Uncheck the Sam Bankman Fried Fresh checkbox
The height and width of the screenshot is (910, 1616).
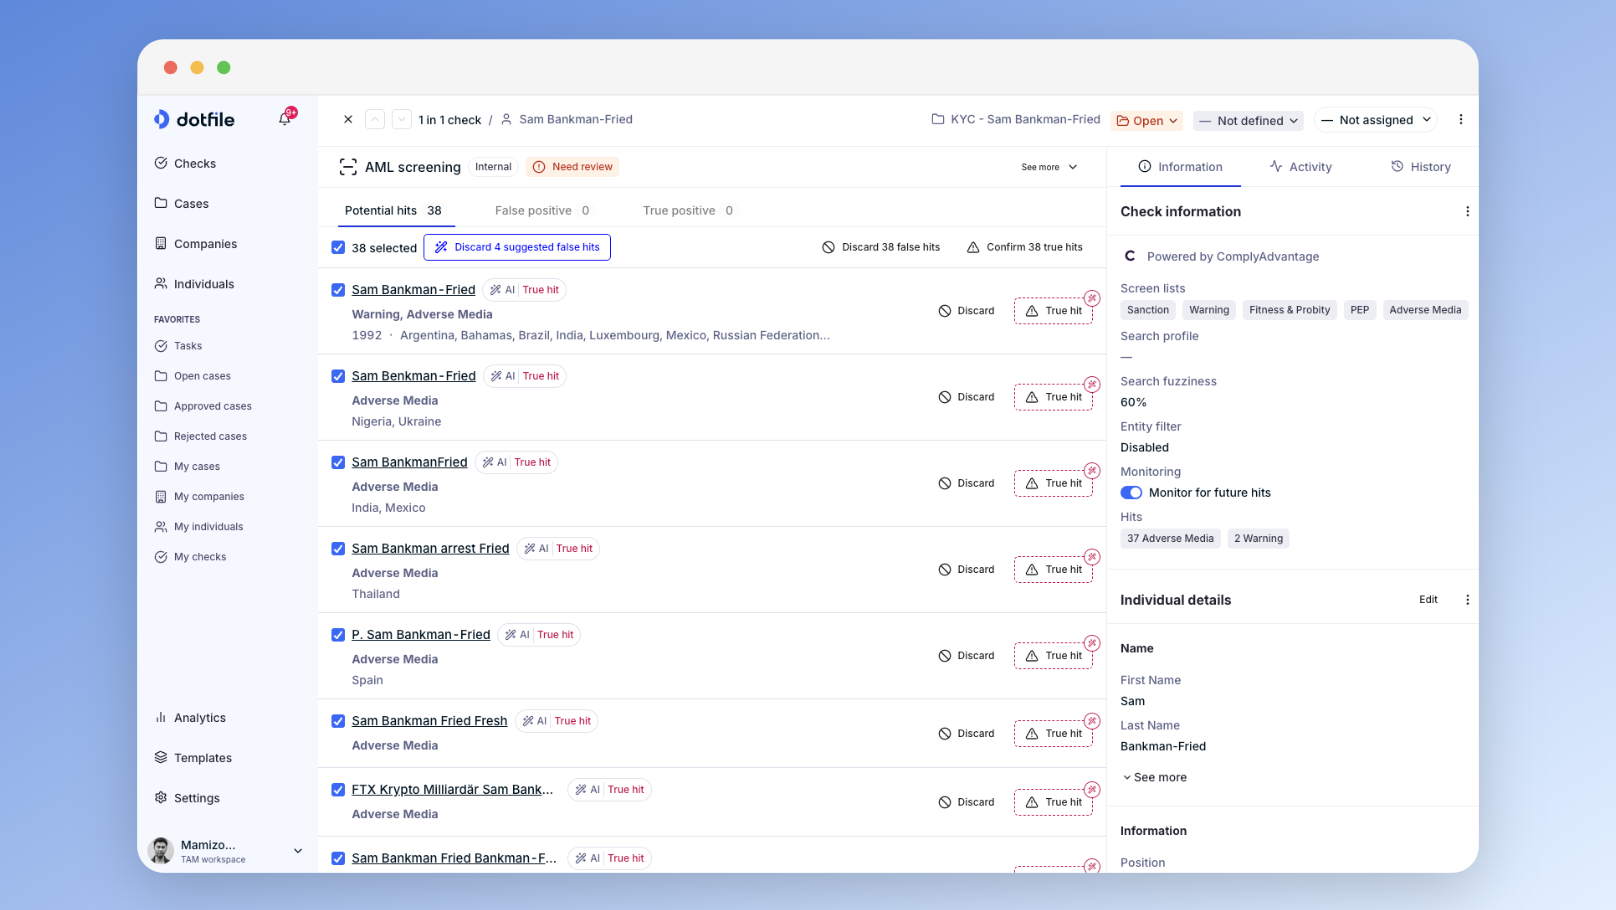(338, 721)
